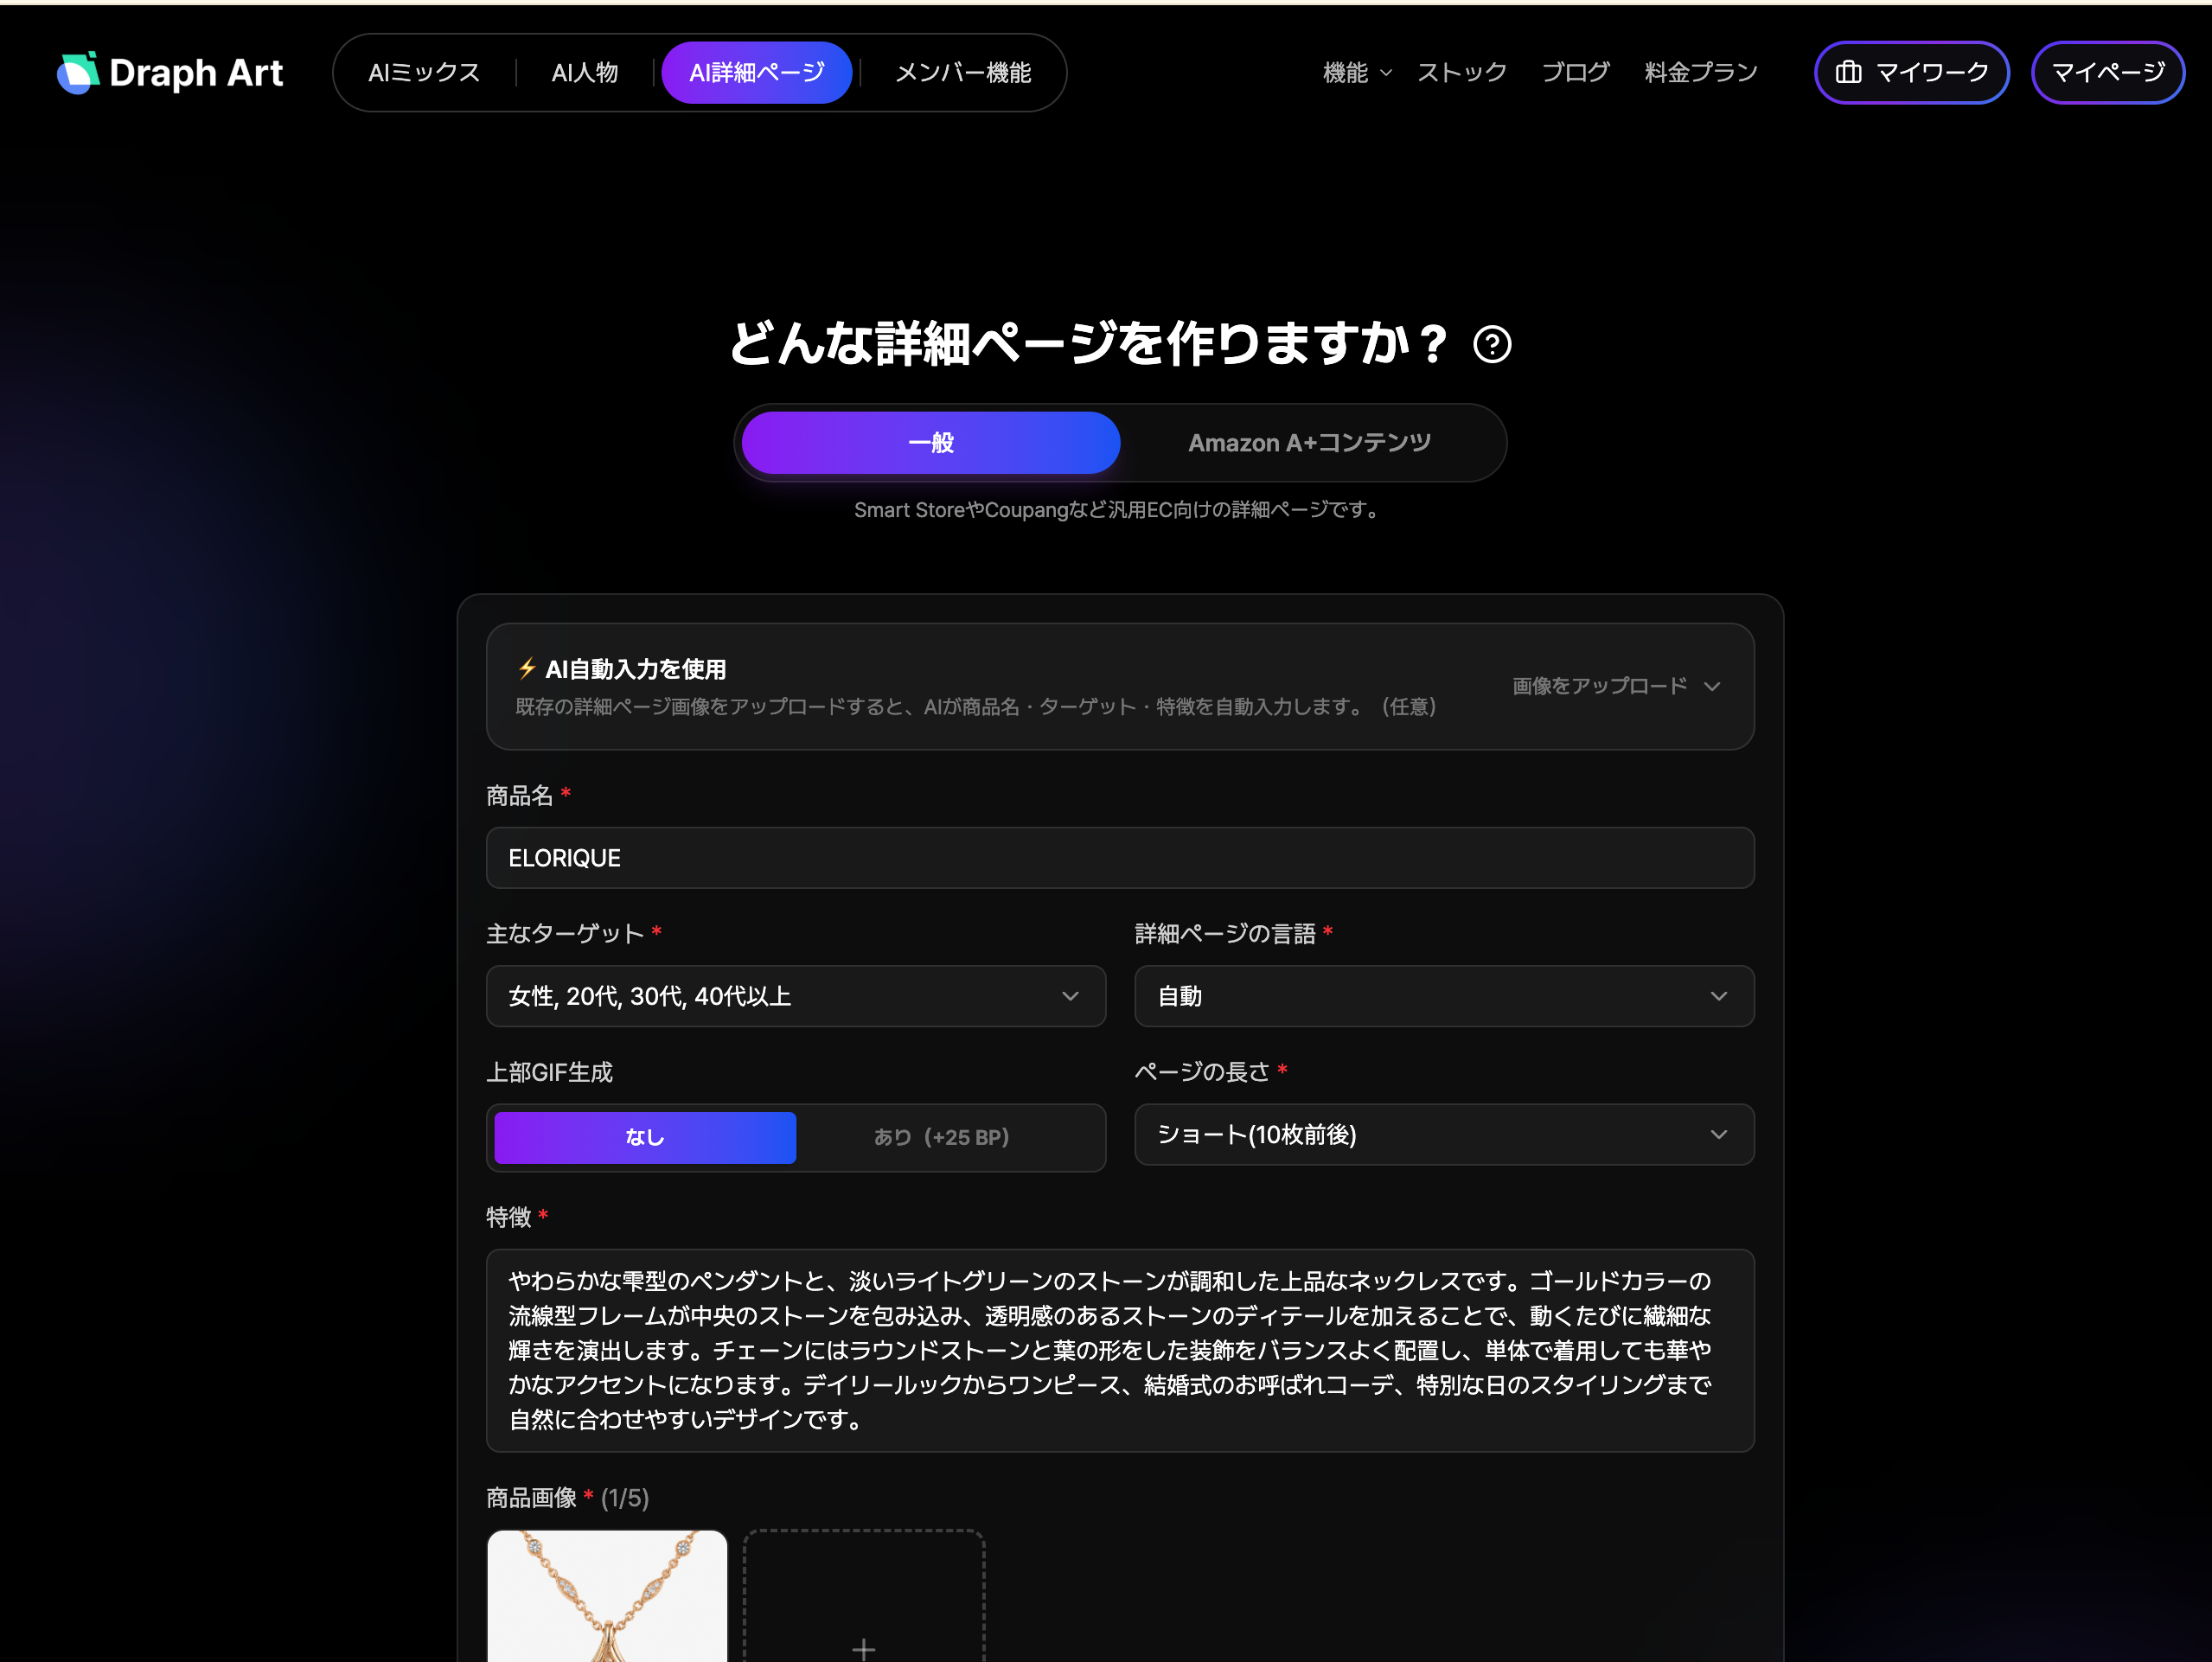This screenshot has height=1662, width=2212.
Task: Click the briefcase icon in マイワーク button
Action: click(1848, 73)
